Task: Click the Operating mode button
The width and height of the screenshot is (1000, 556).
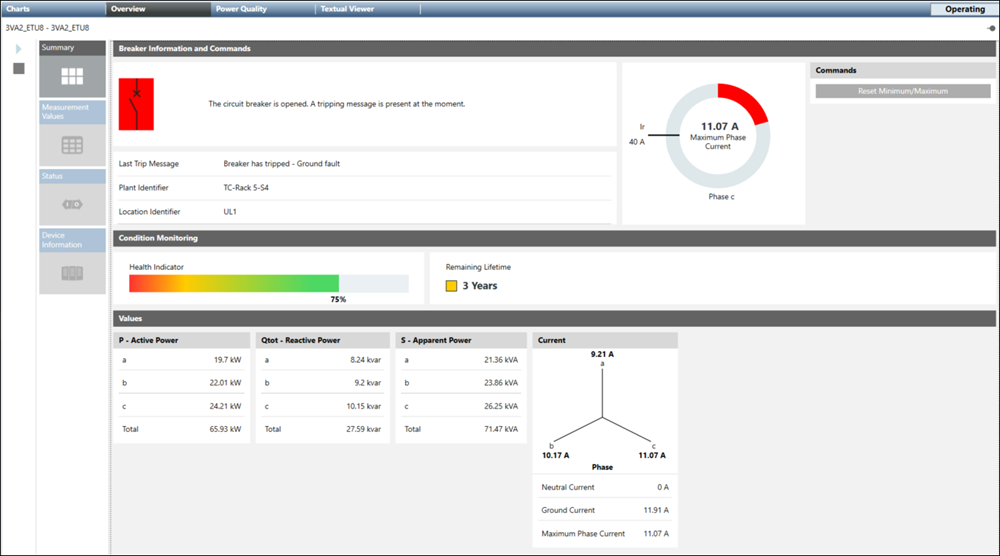Action: point(964,9)
